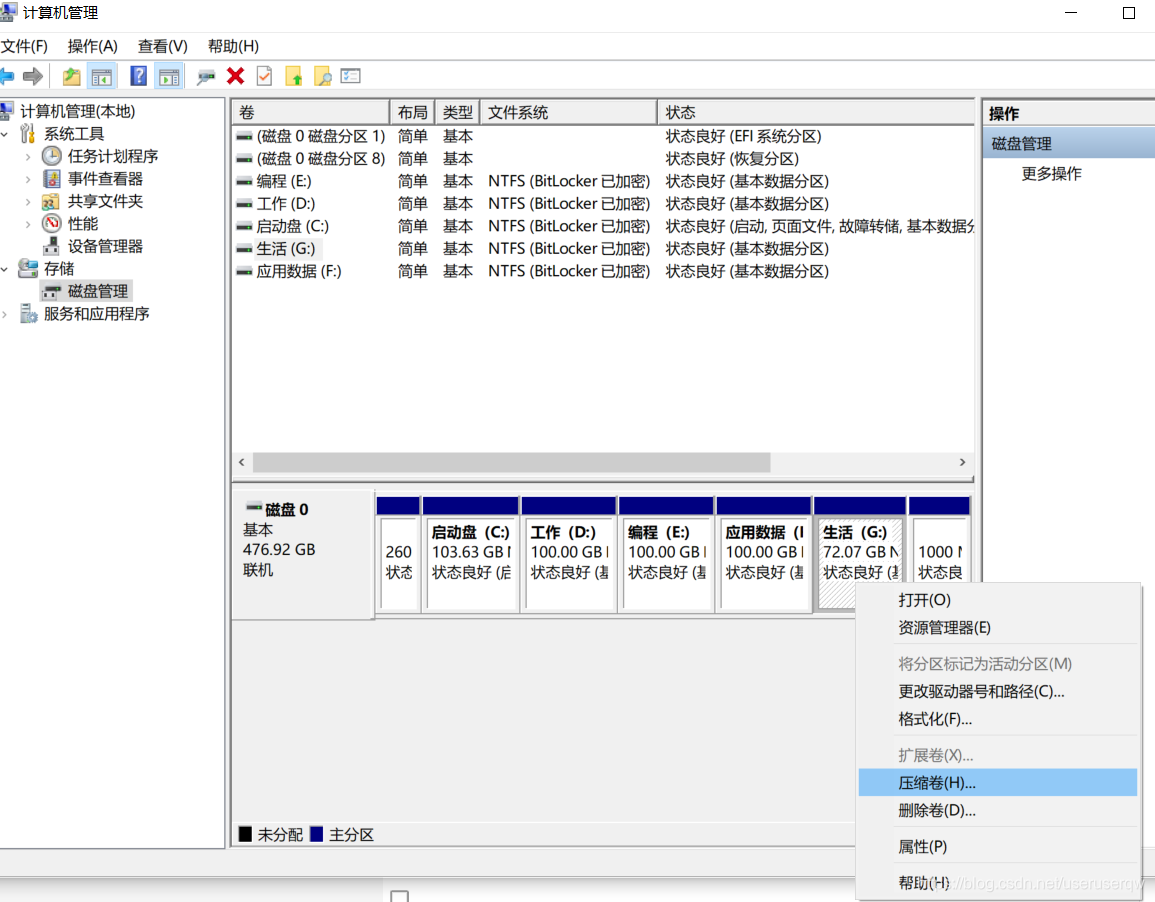Click the settings list view toolbar icon
This screenshot has height=902, width=1155.
pyautogui.click(x=351, y=76)
